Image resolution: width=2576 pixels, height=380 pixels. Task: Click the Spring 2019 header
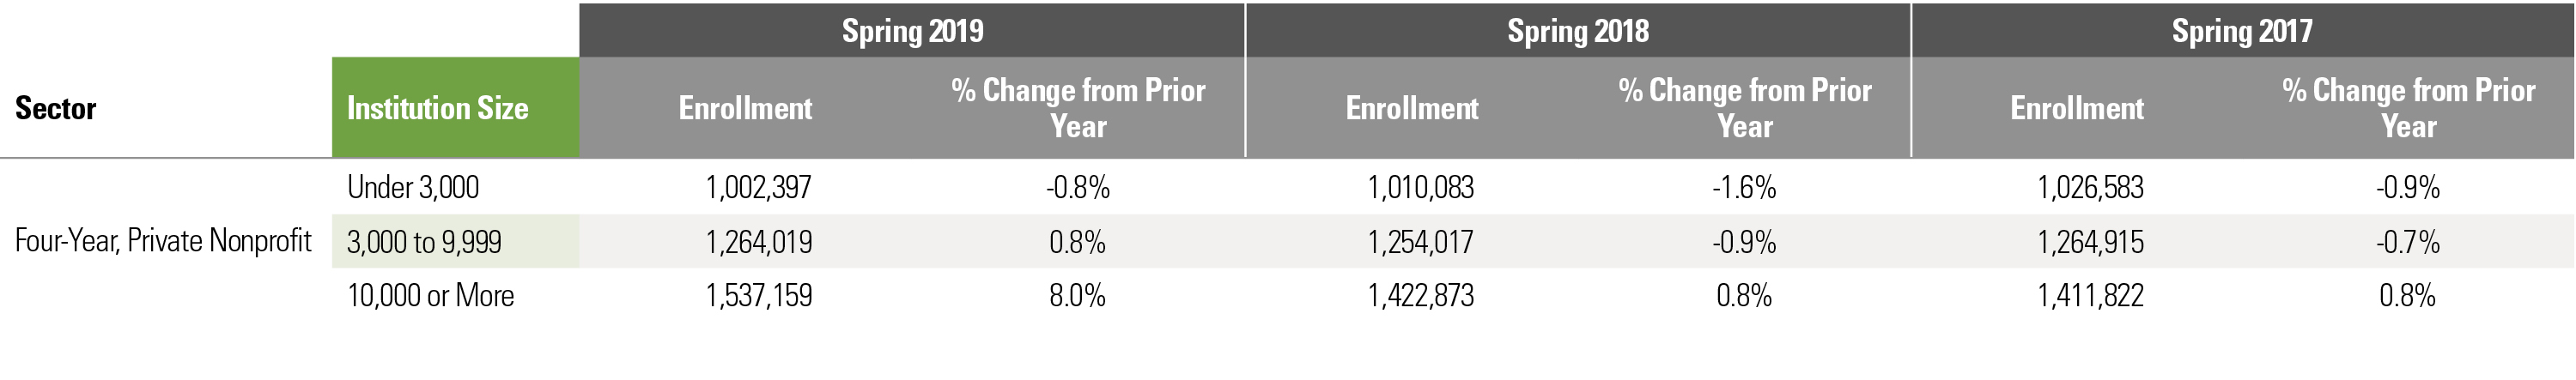click(912, 31)
